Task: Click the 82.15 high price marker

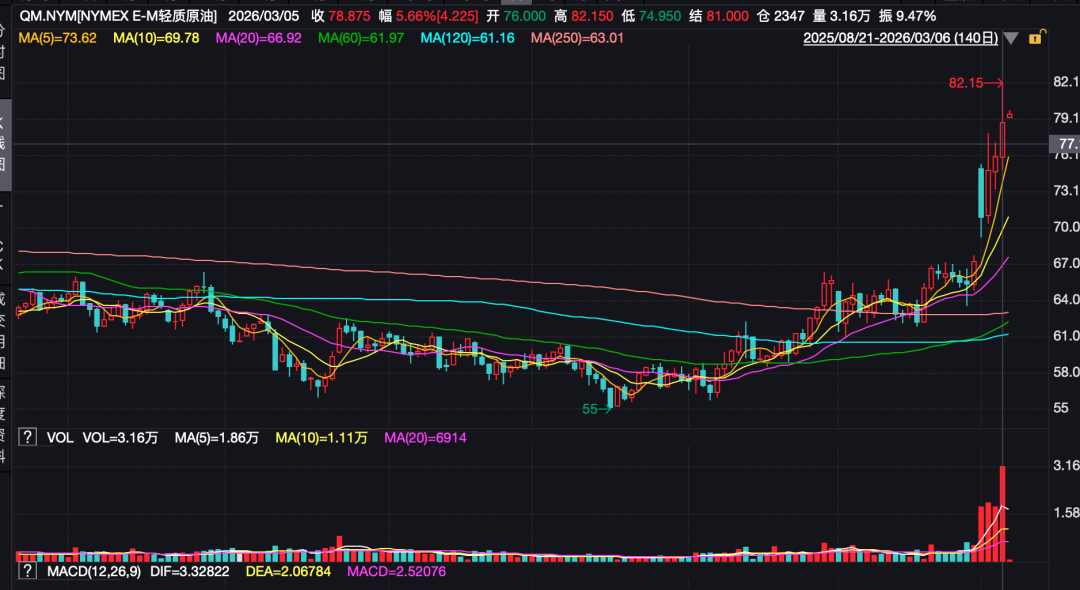Action: click(x=966, y=83)
